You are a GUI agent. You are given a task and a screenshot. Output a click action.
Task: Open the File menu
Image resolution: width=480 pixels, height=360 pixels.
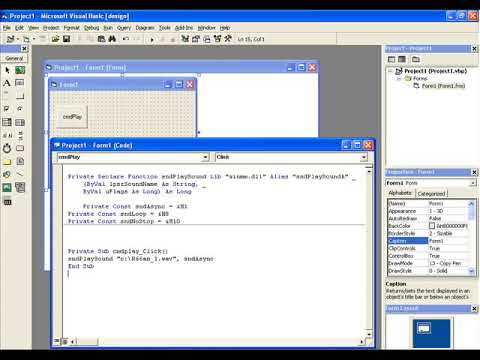click(x=7, y=28)
